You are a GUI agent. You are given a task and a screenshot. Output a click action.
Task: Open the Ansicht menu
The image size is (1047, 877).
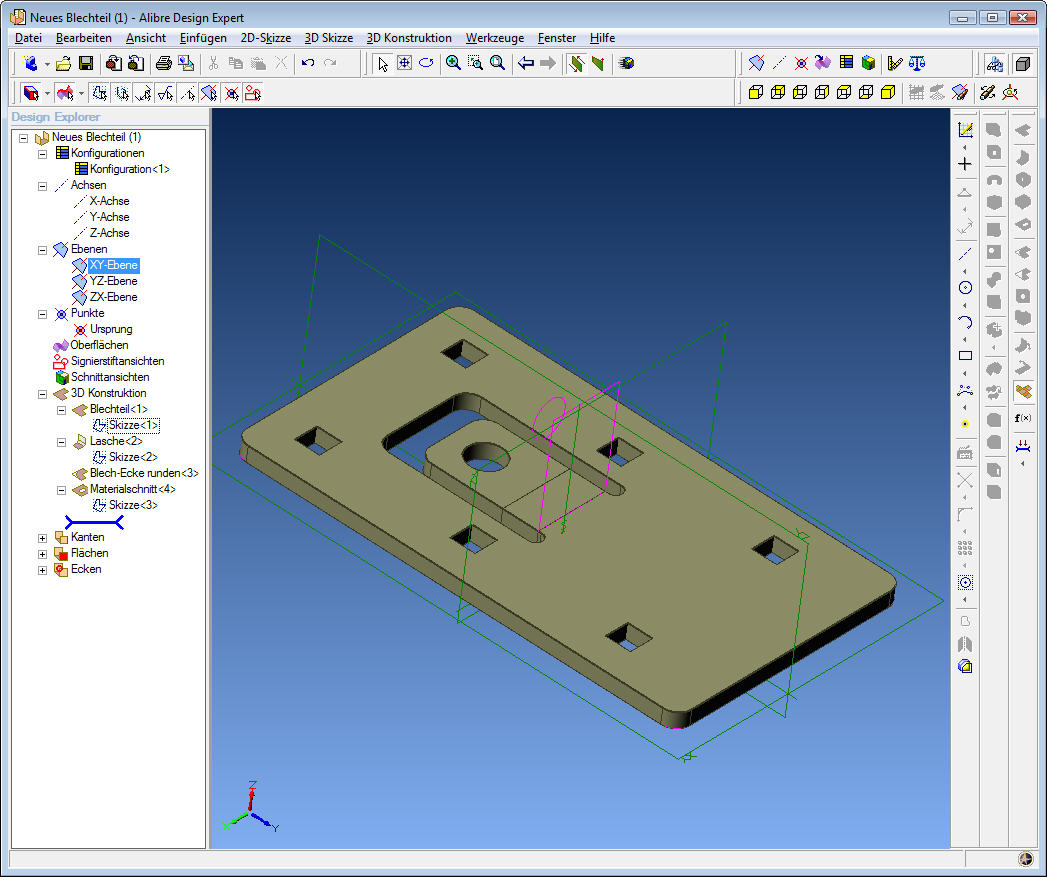coord(146,38)
